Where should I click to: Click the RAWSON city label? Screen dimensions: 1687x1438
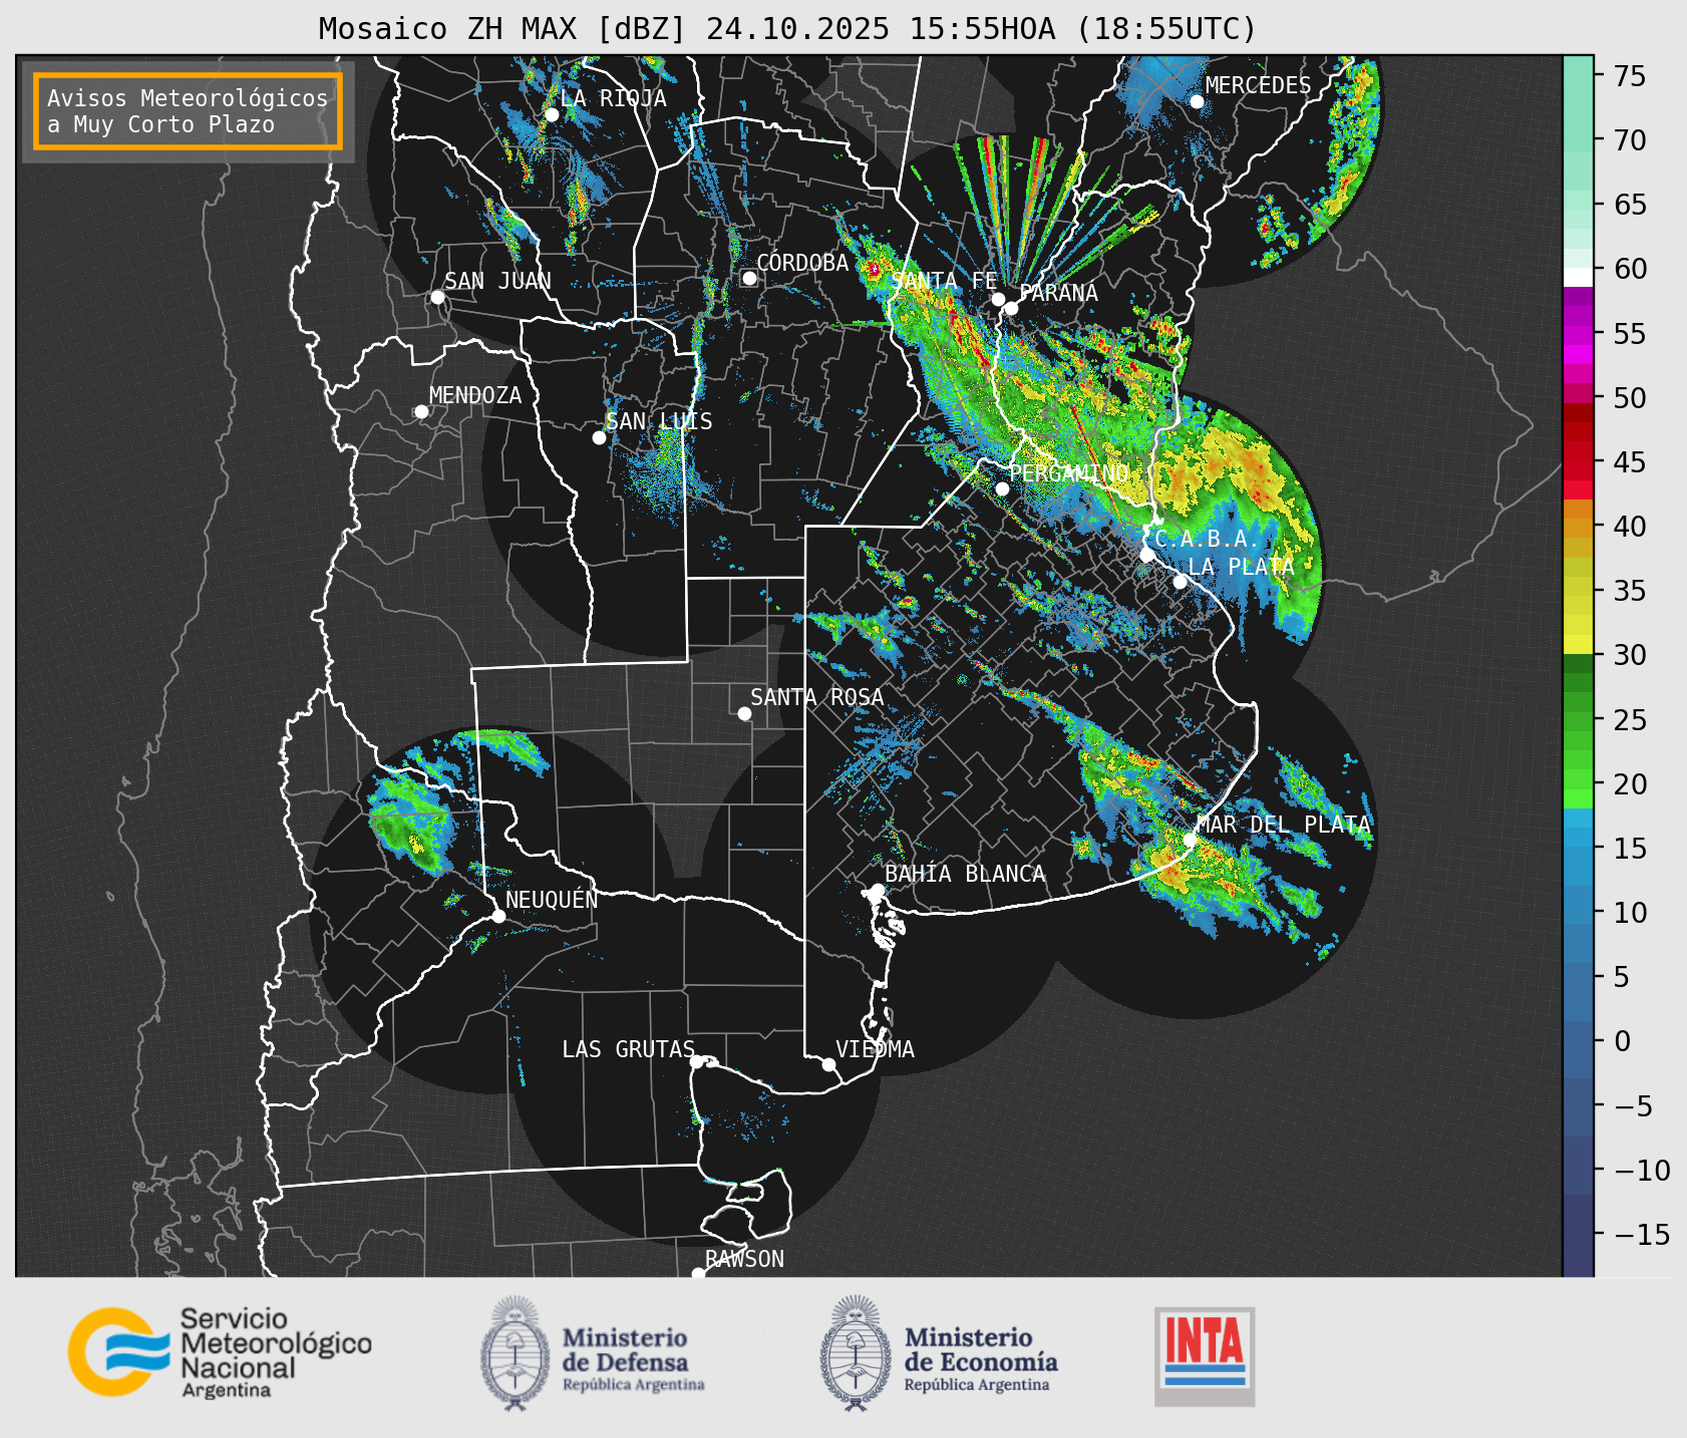click(x=744, y=1260)
